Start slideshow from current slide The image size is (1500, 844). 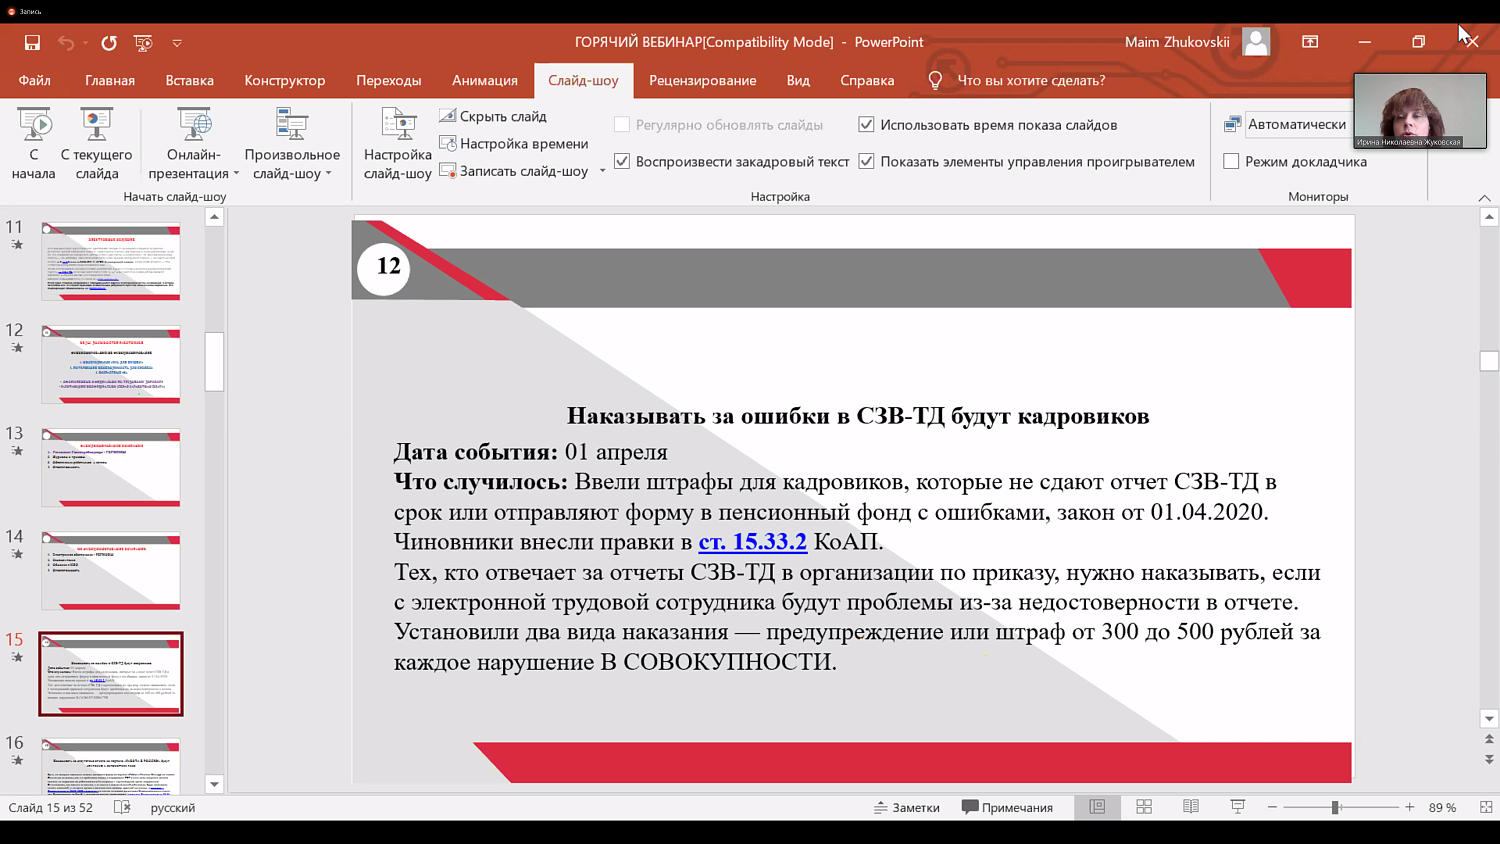[96, 144]
